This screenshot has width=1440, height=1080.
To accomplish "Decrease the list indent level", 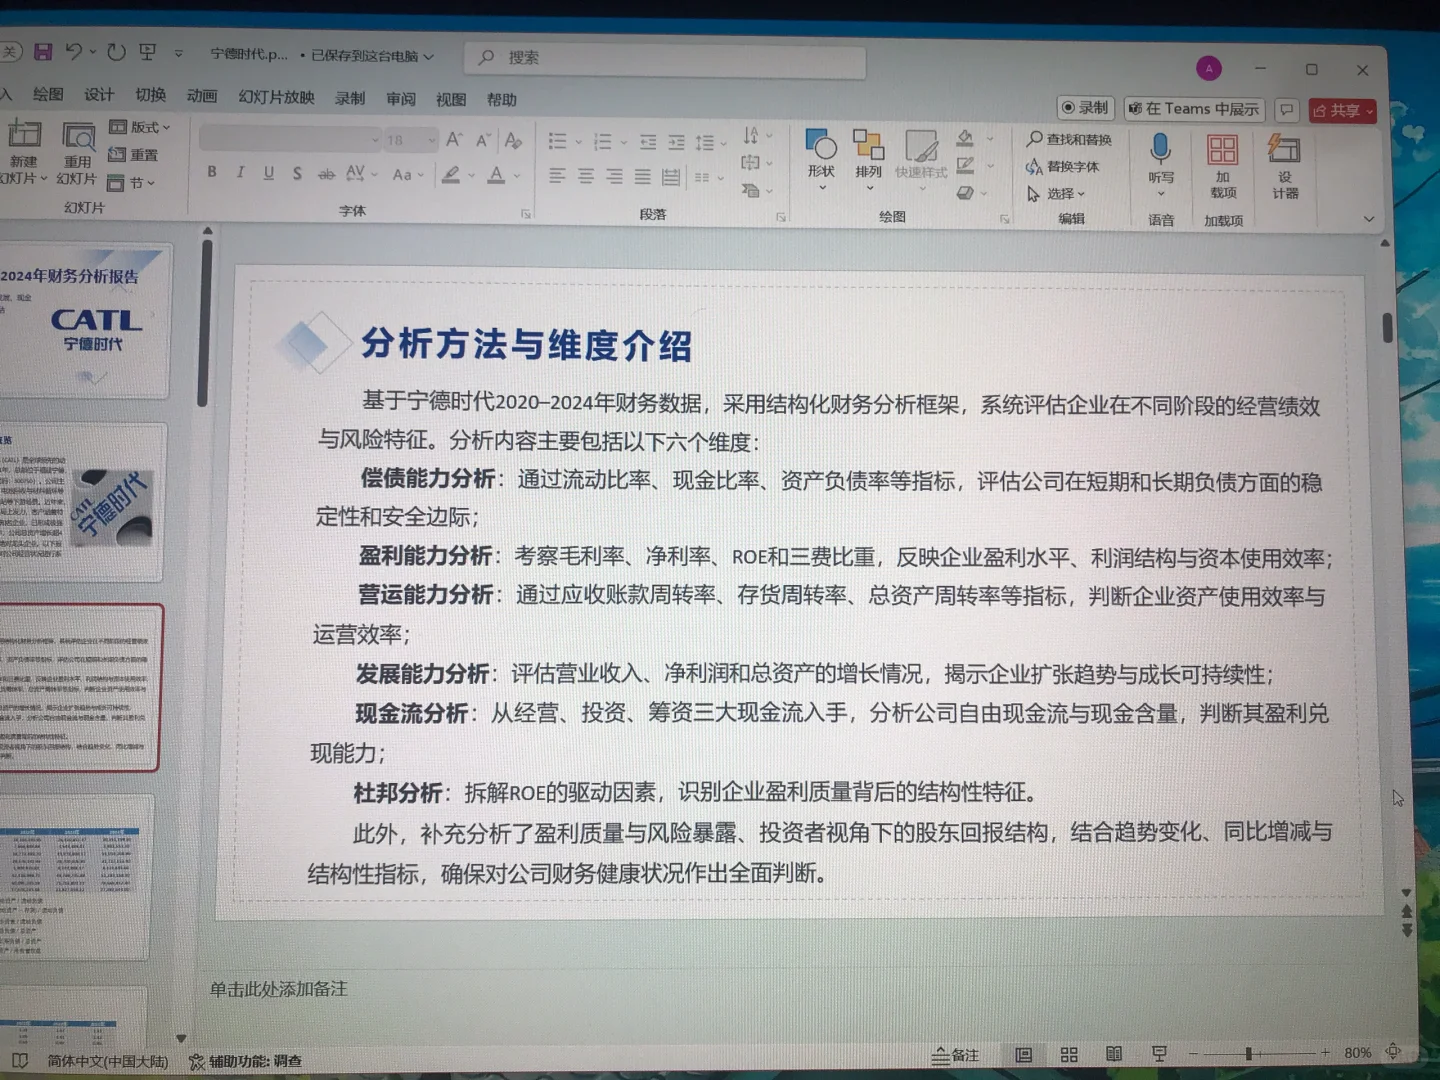I will click(x=648, y=142).
